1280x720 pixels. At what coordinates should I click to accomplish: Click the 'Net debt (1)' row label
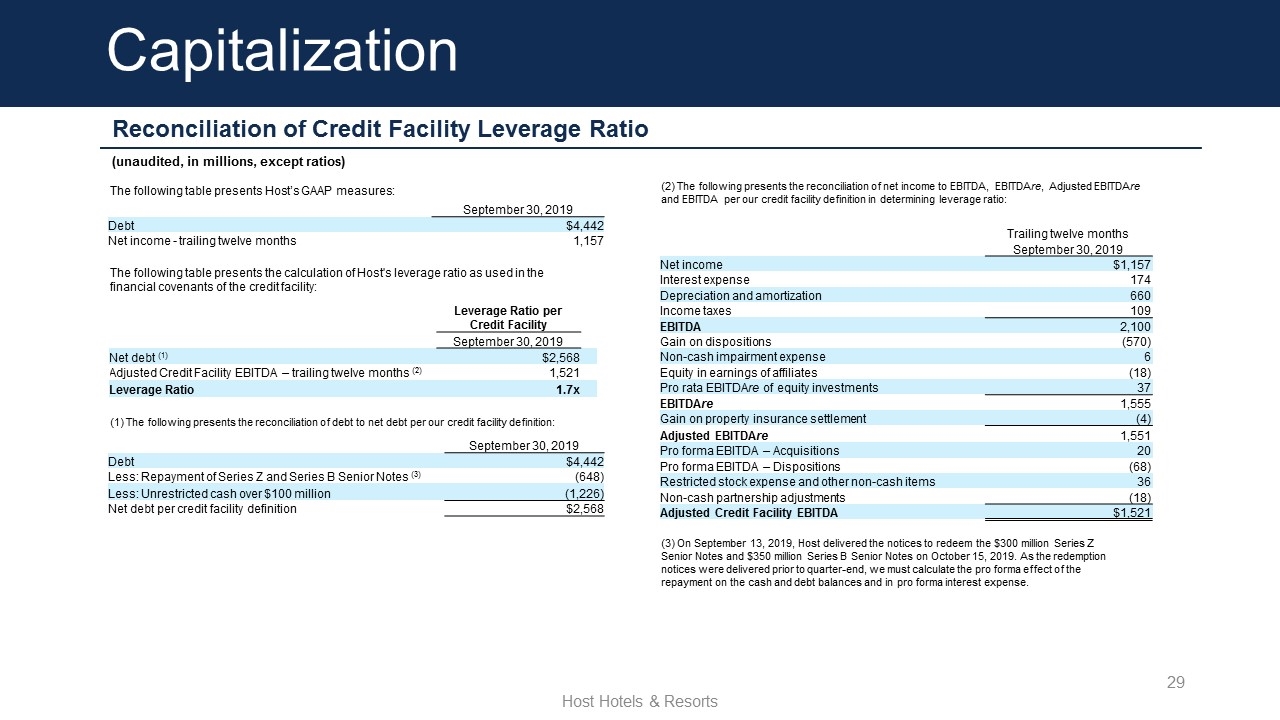(138, 357)
